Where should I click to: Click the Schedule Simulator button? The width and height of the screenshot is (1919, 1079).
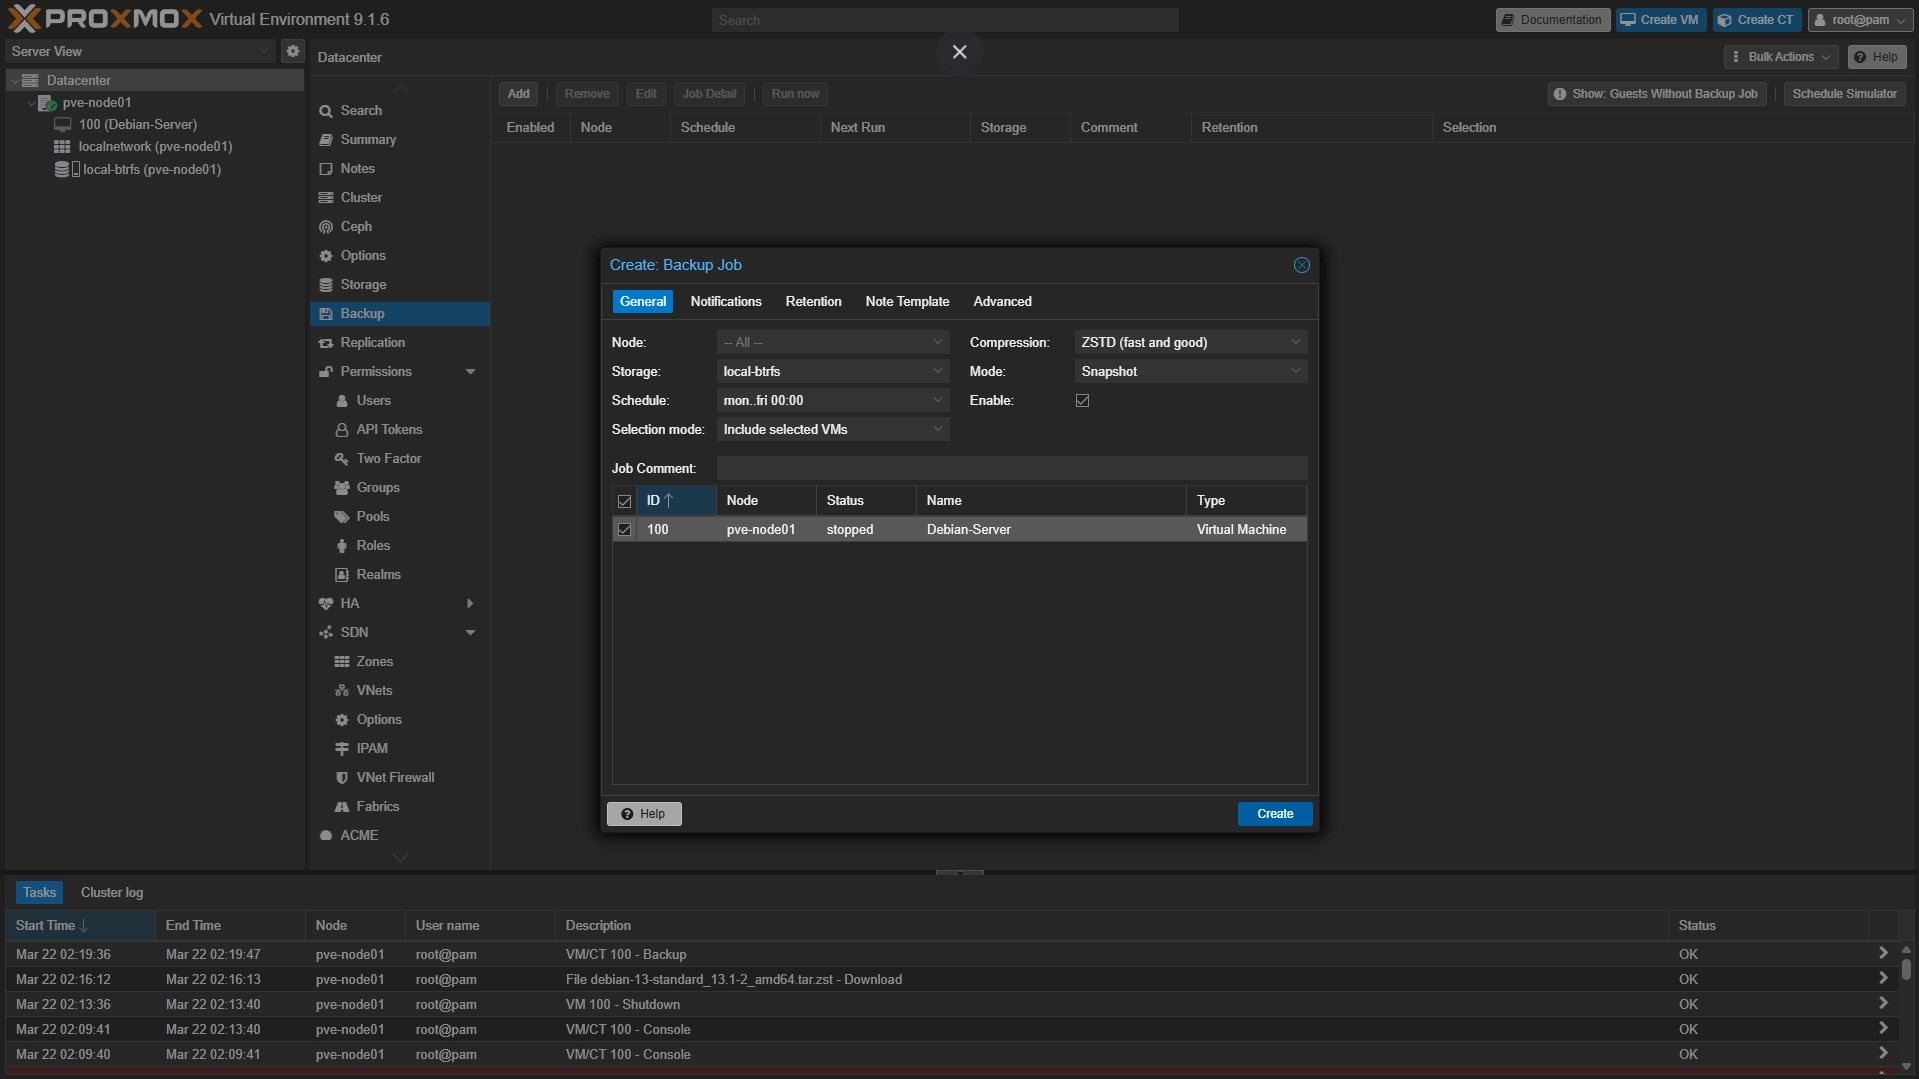(x=1844, y=94)
